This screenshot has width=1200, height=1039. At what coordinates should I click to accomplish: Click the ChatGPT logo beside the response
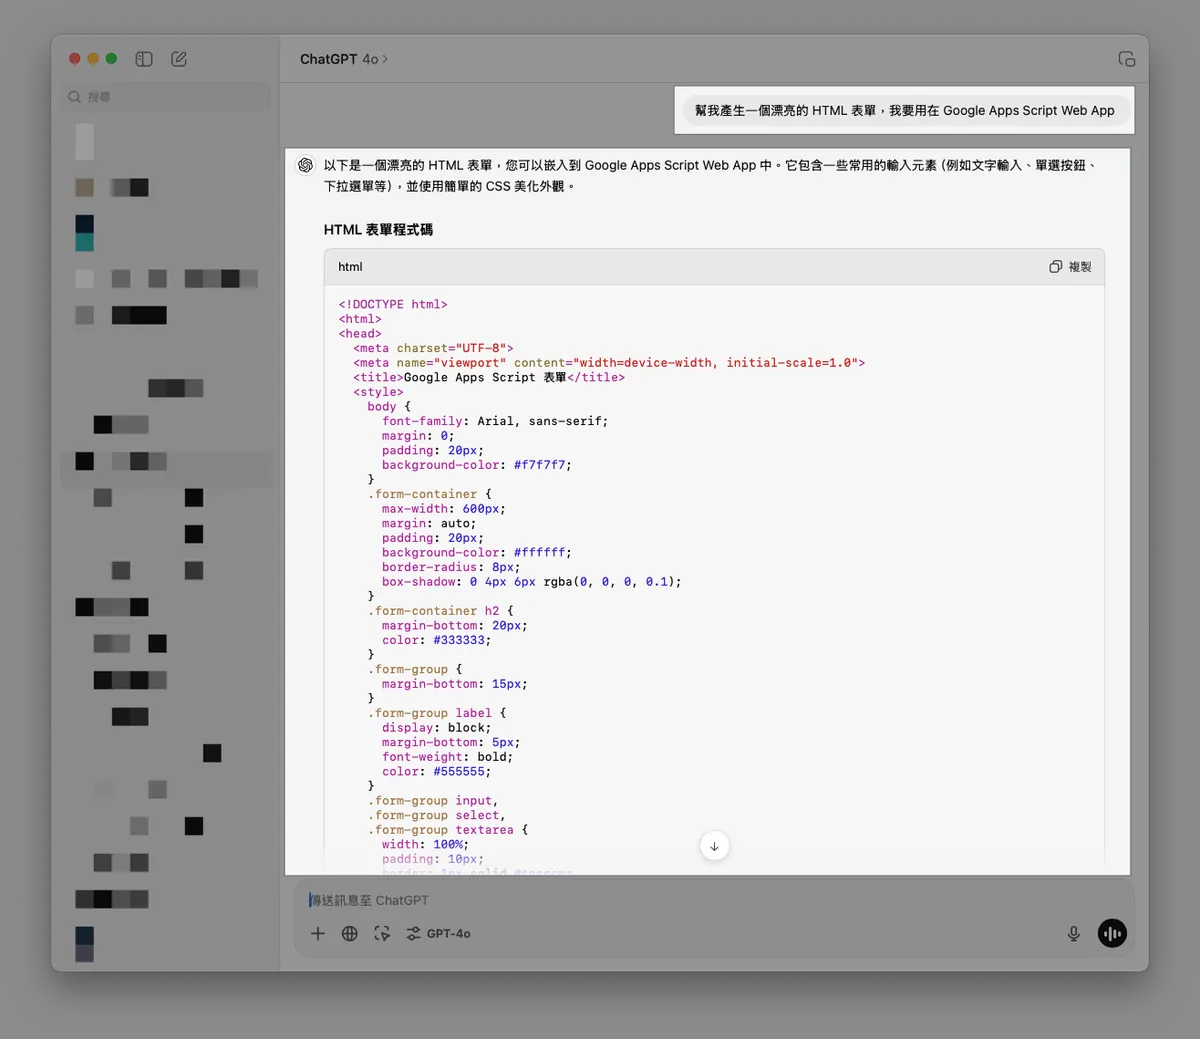click(x=306, y=165)
